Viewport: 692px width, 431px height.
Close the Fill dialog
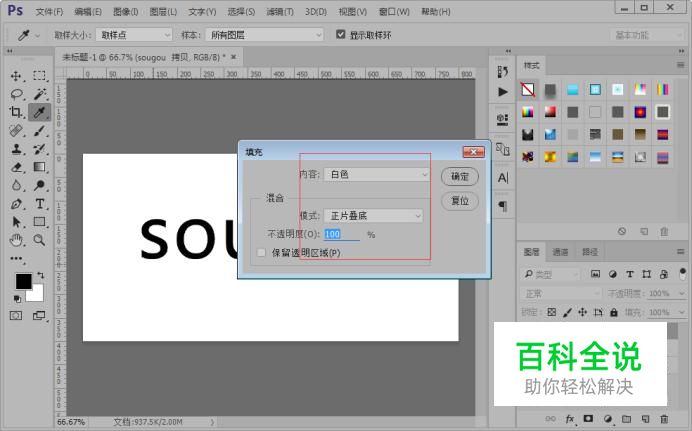tap(473, 152)
